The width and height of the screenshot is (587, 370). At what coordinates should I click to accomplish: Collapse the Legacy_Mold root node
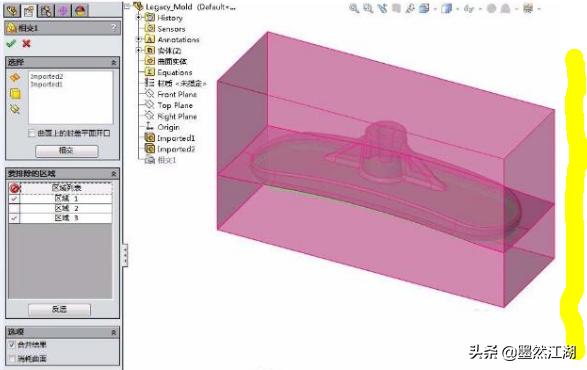127,6
